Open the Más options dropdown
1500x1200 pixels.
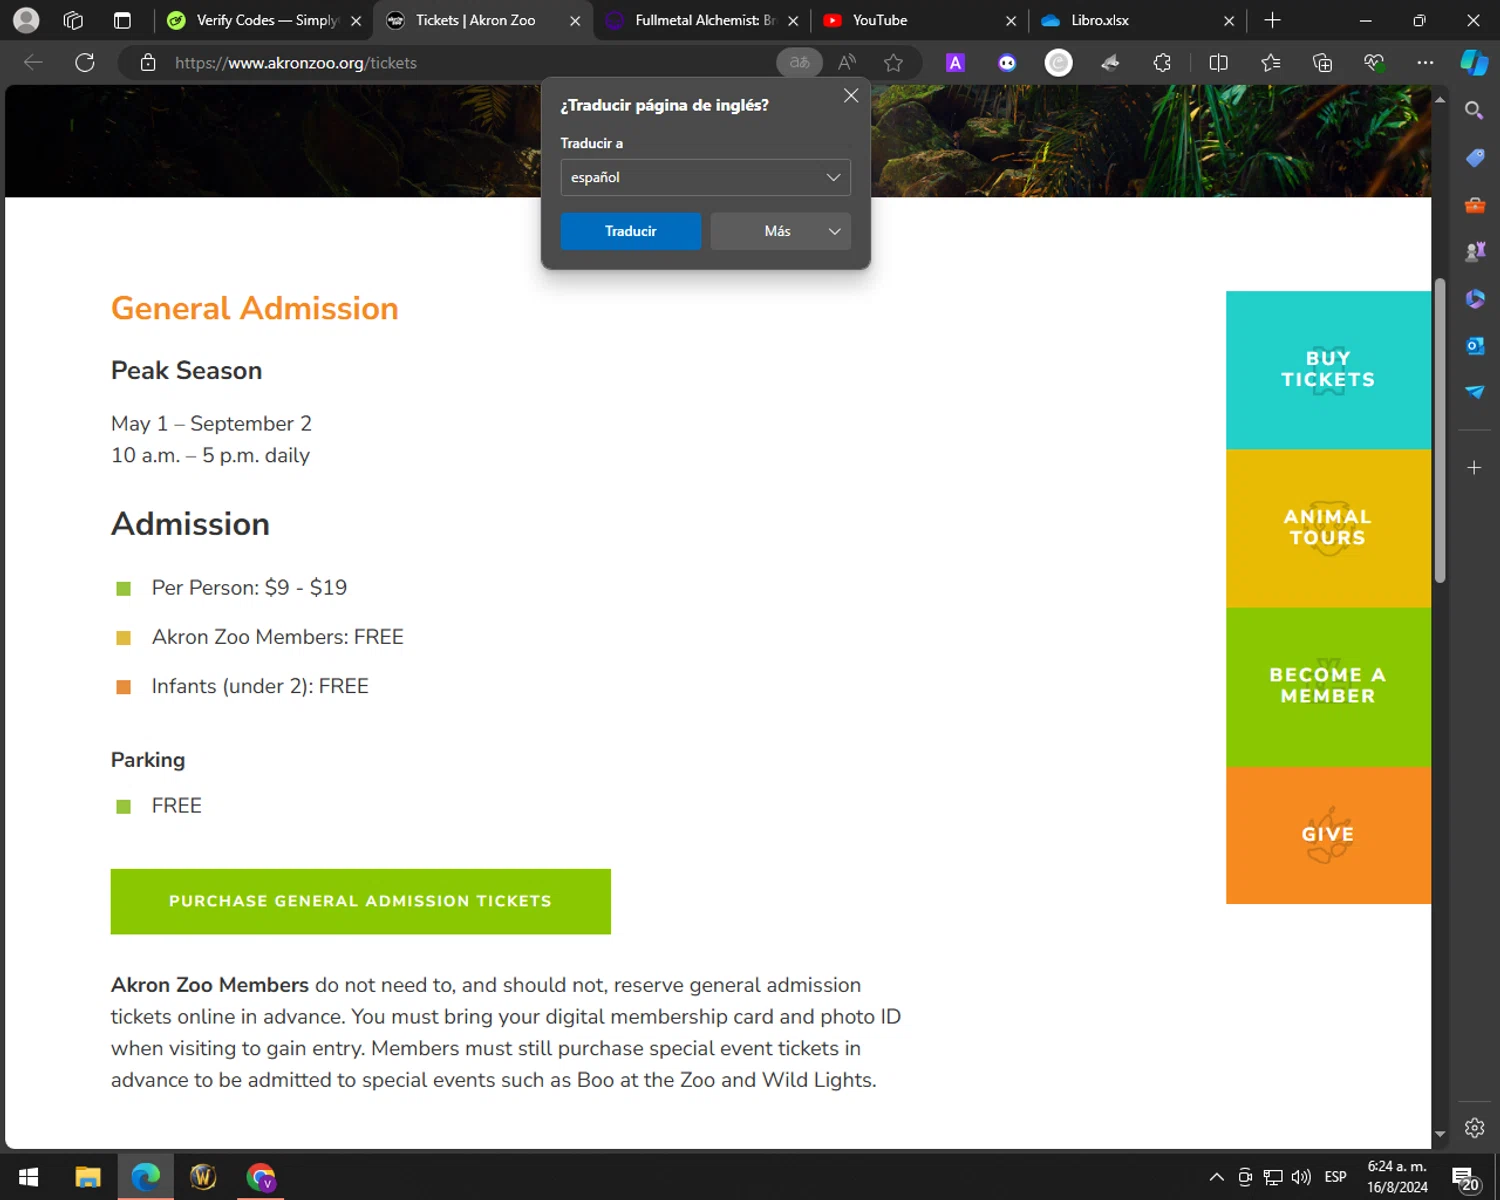click(x=780, y=231)
